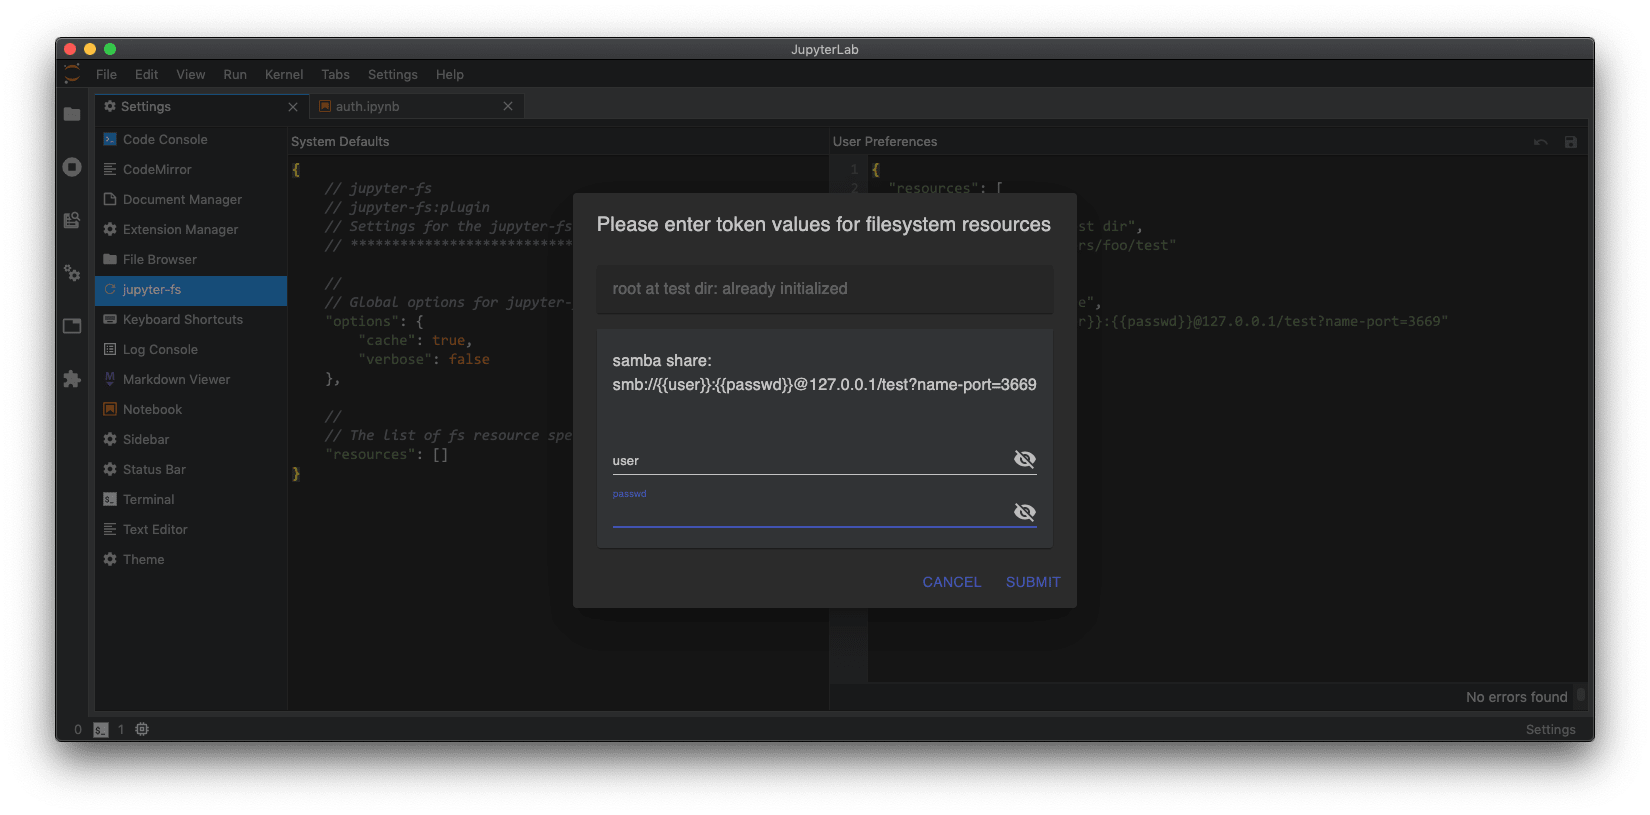Open the File Browser sidebar folder icon

pos(72,114)
